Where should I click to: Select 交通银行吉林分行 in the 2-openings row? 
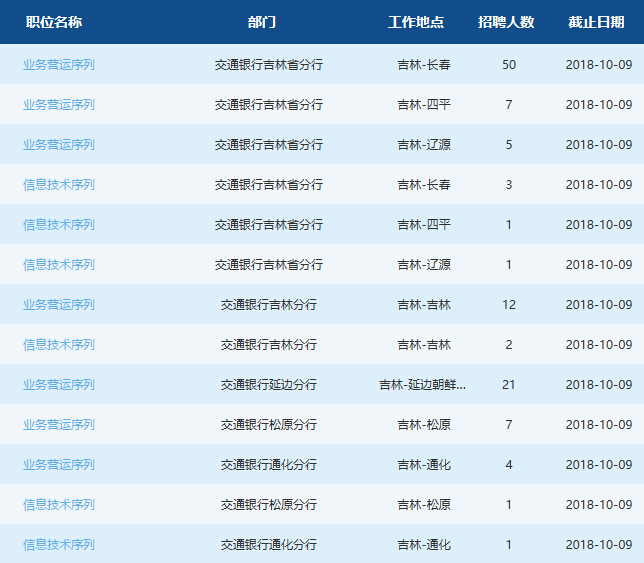269,345
